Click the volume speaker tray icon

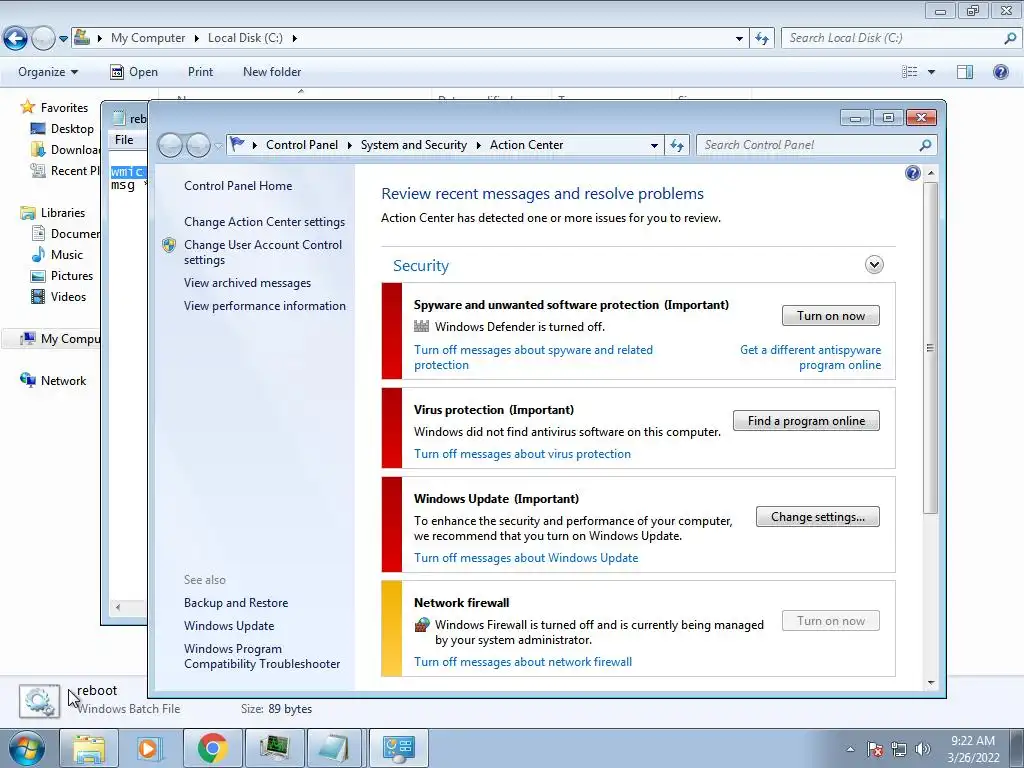pyautogui.click(x=922, y=749)
